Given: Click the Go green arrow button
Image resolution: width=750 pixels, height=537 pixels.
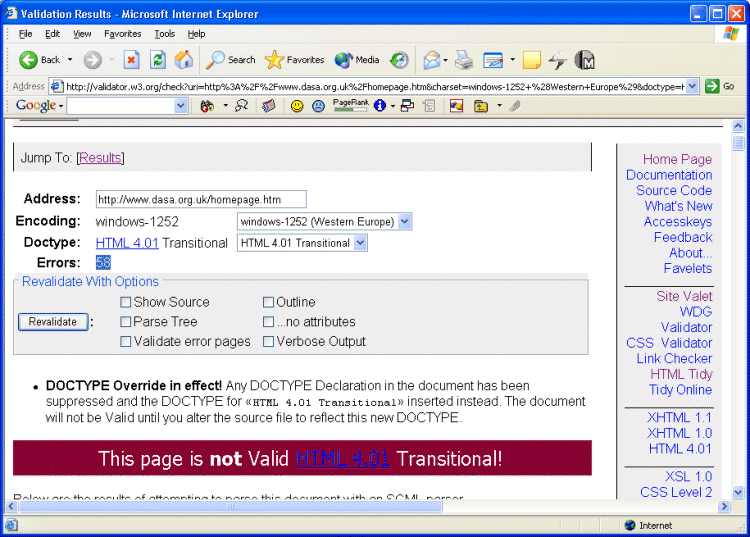Looking at the screenshot, I should 712,87.
